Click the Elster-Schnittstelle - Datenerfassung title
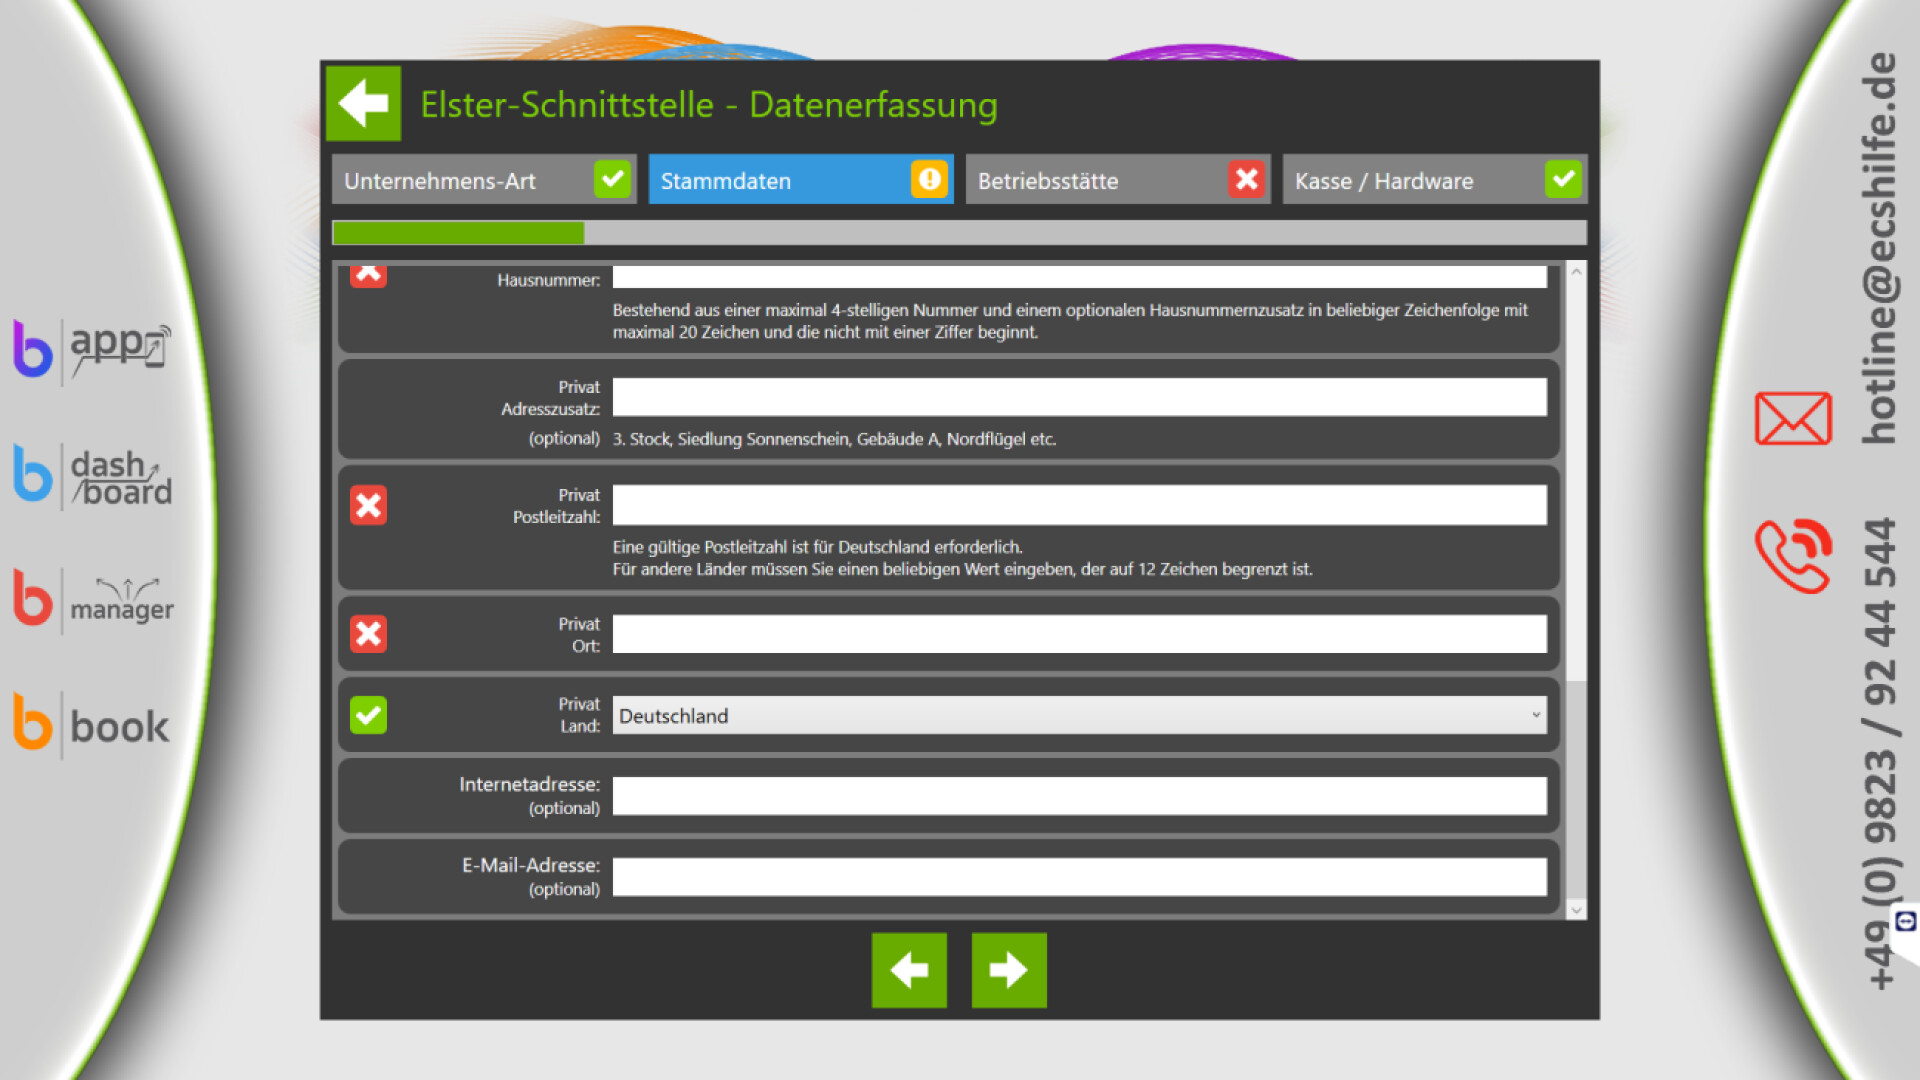The height and width of the screenshot is (1080, 1920). (x=709, y=104)
